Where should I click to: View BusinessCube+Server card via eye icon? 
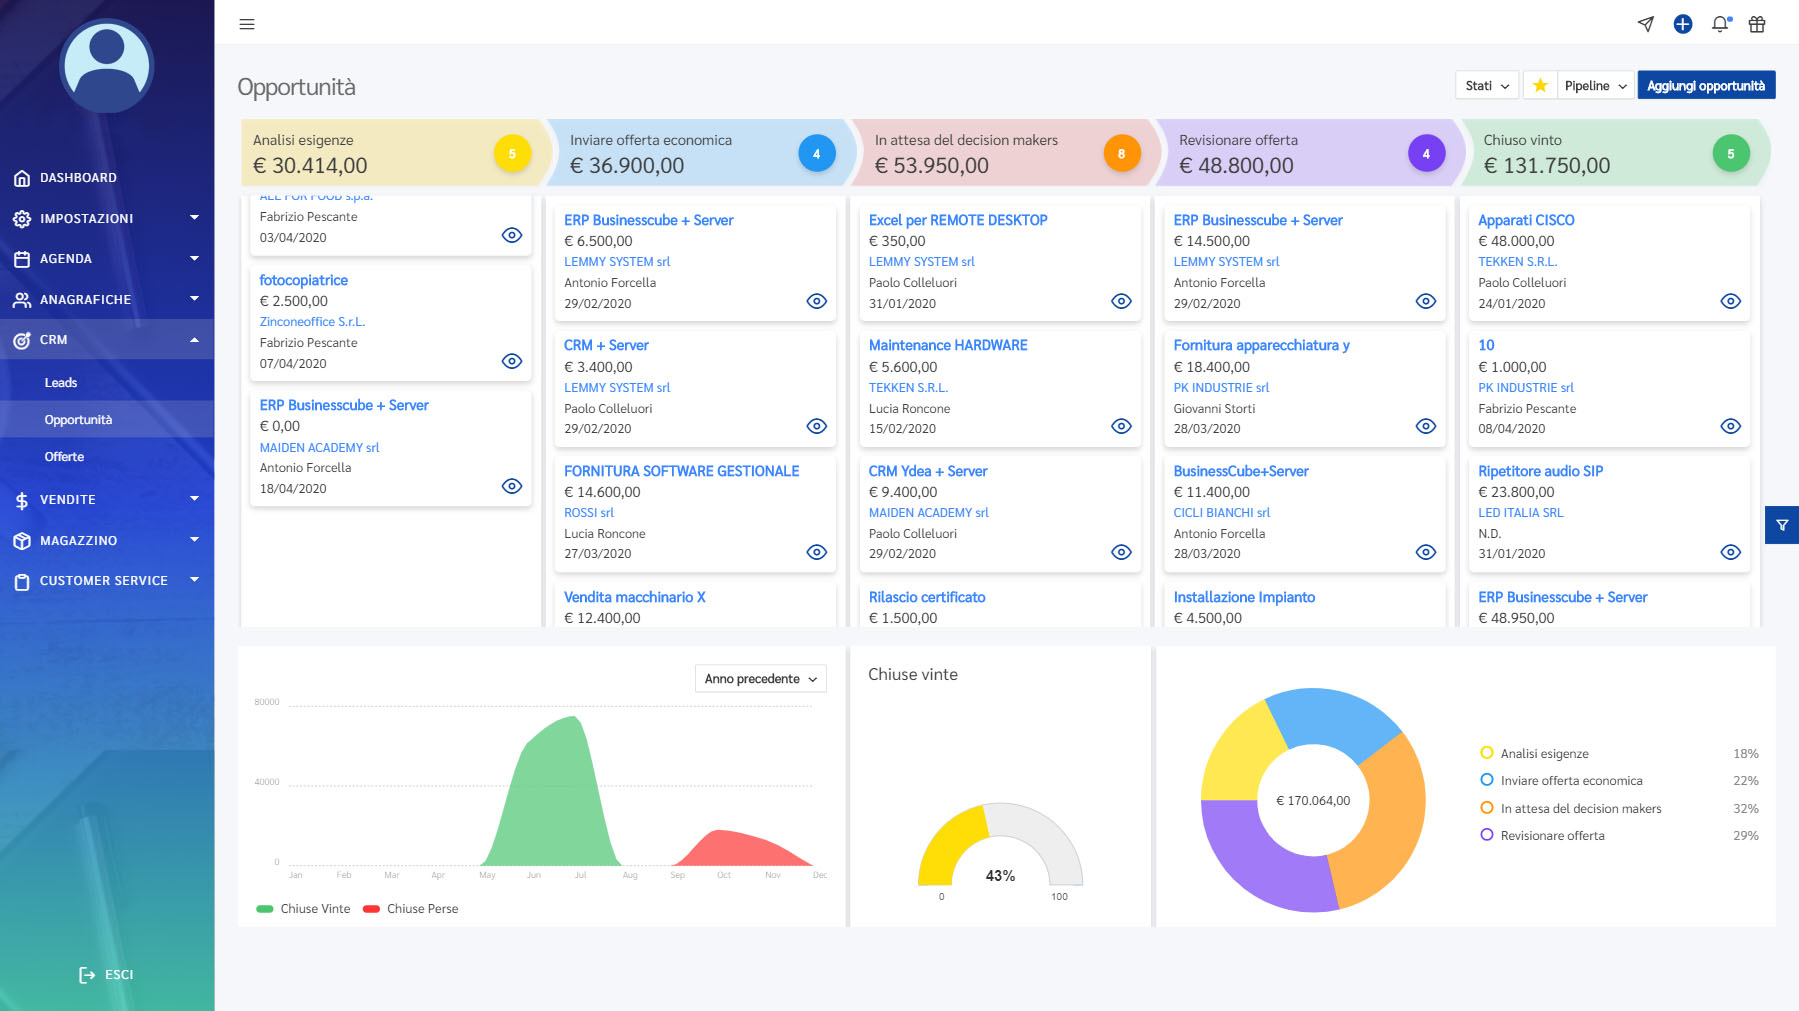tap(1426, 552)
